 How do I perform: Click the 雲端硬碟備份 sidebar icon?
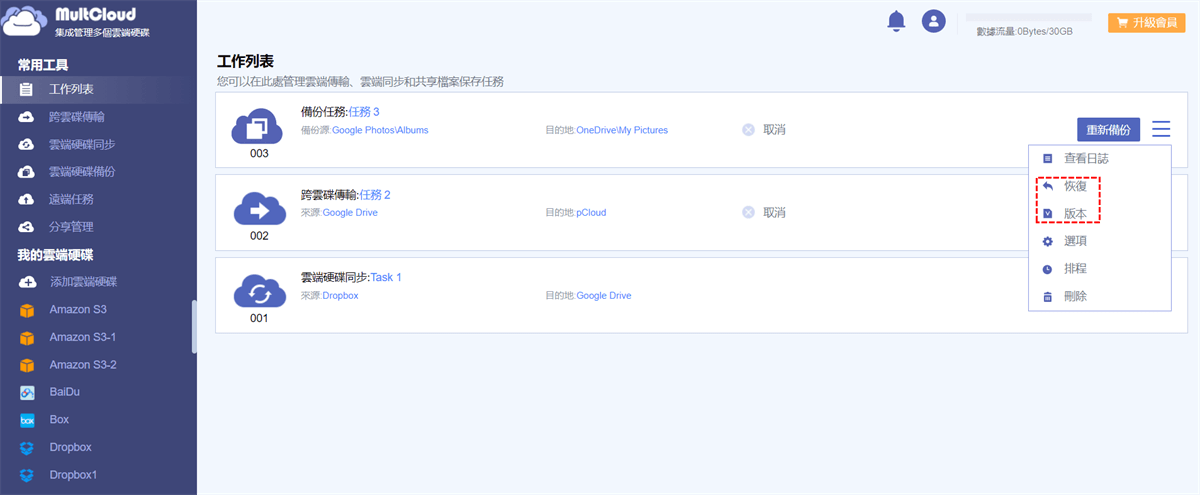27,172
